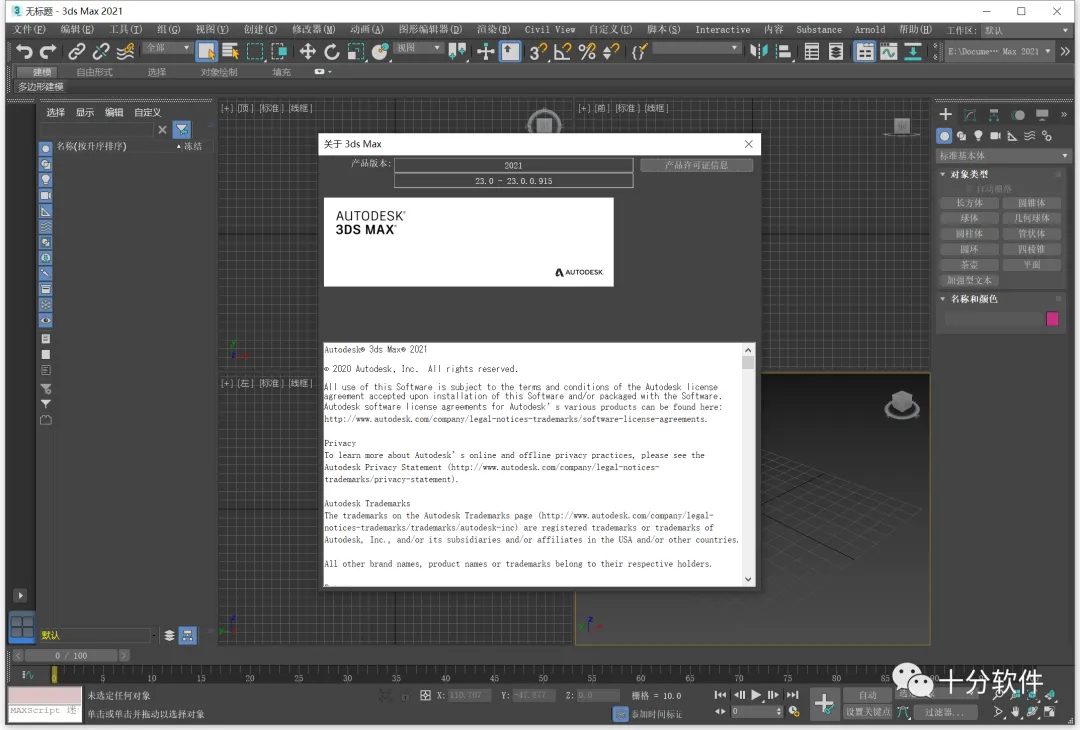Expand the ribbon options arrow after 填充

coord(323,72)
